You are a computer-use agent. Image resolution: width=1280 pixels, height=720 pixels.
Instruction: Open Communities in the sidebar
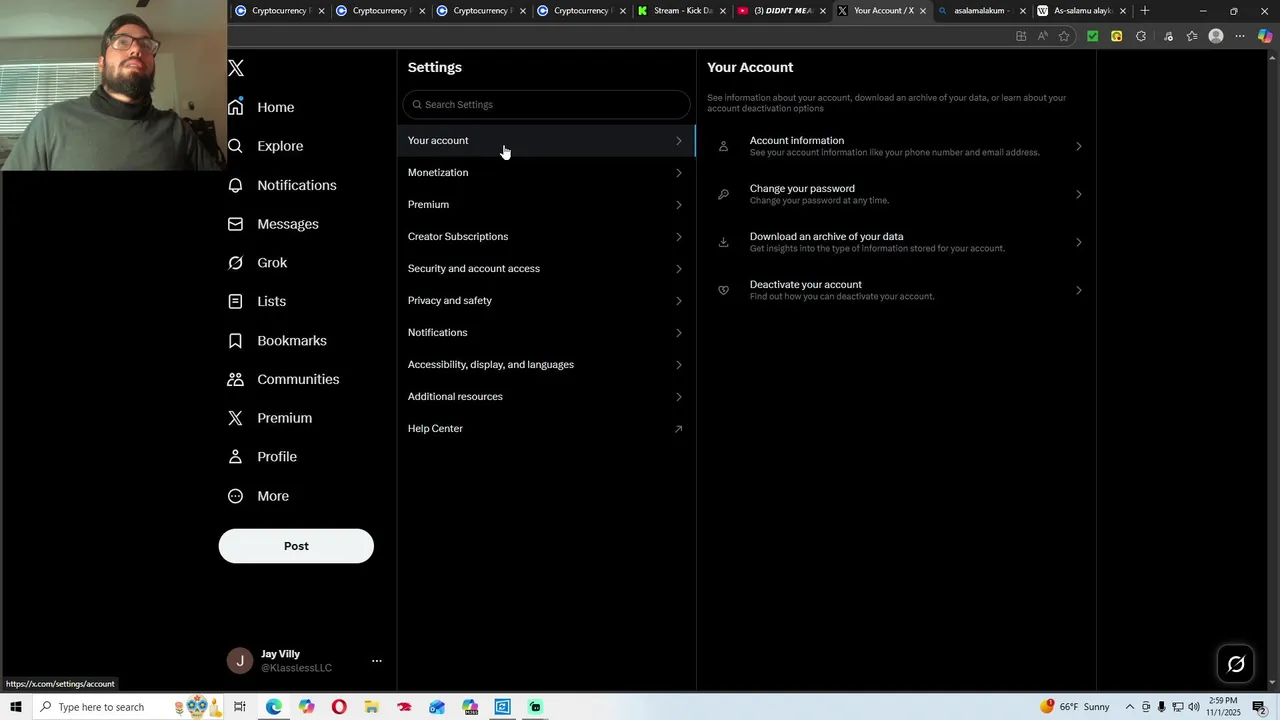point(283,379)
